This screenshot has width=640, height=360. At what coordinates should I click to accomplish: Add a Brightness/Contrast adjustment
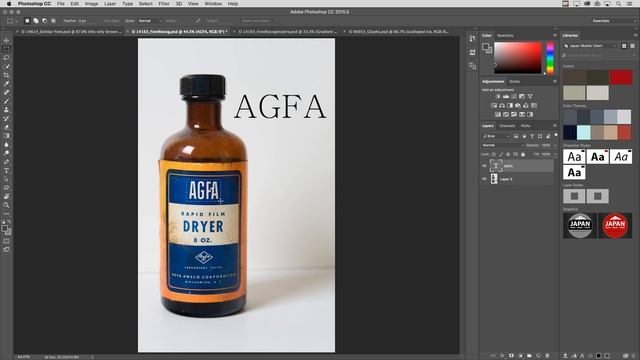click(x=498, y=97)
